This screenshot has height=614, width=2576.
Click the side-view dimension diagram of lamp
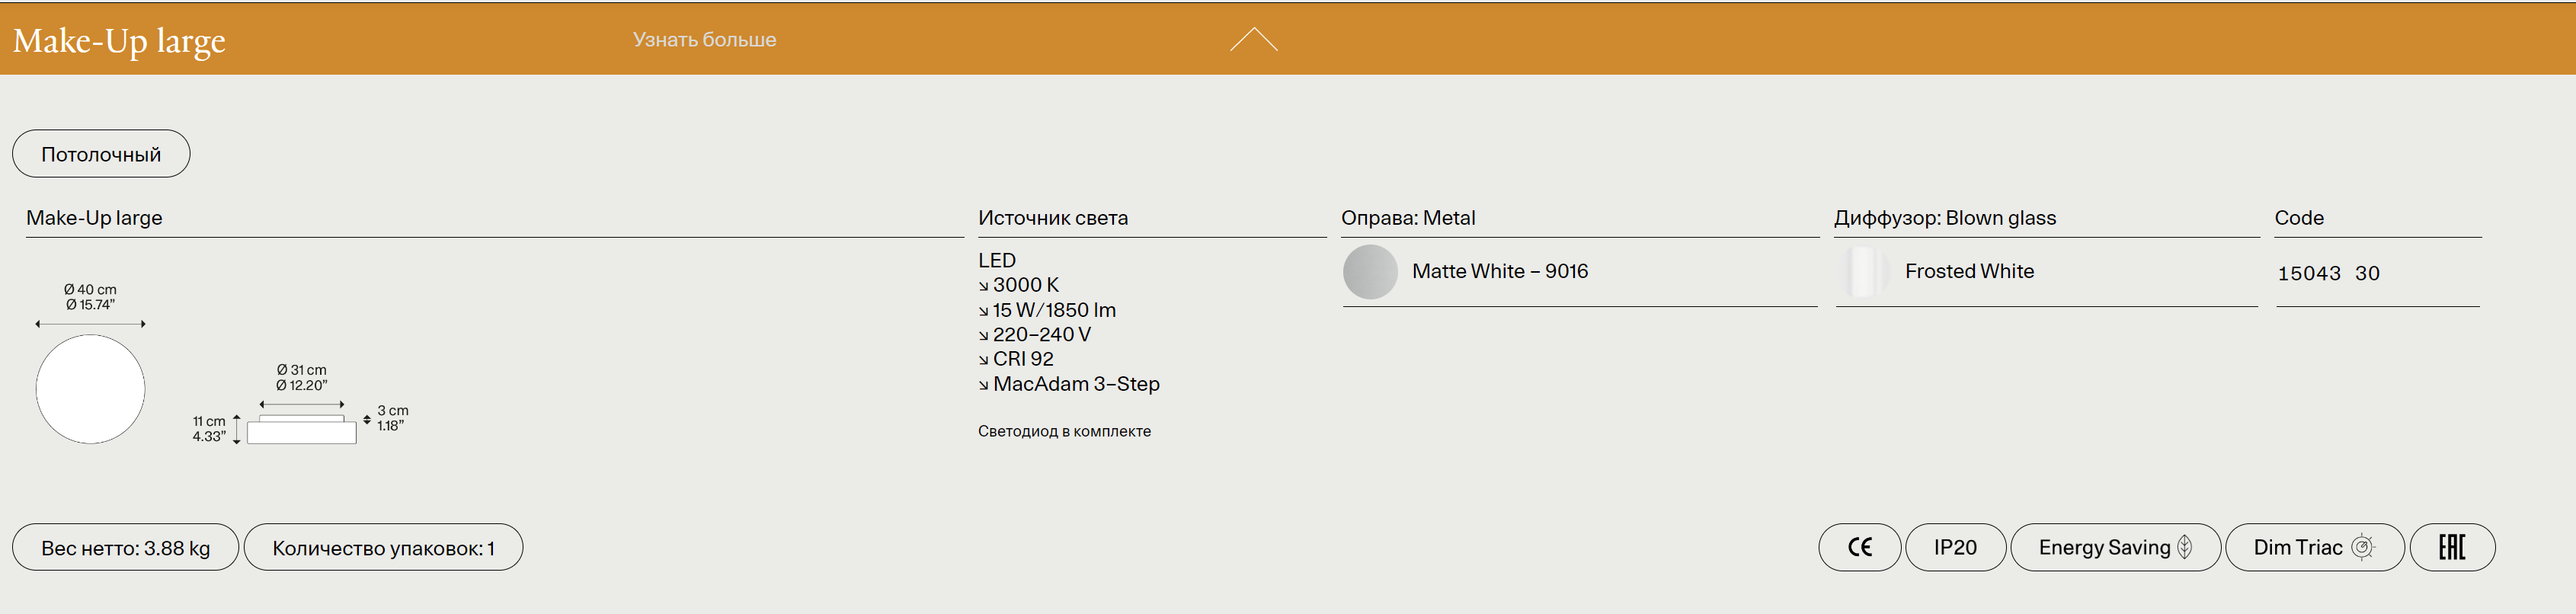pos(301,428)
